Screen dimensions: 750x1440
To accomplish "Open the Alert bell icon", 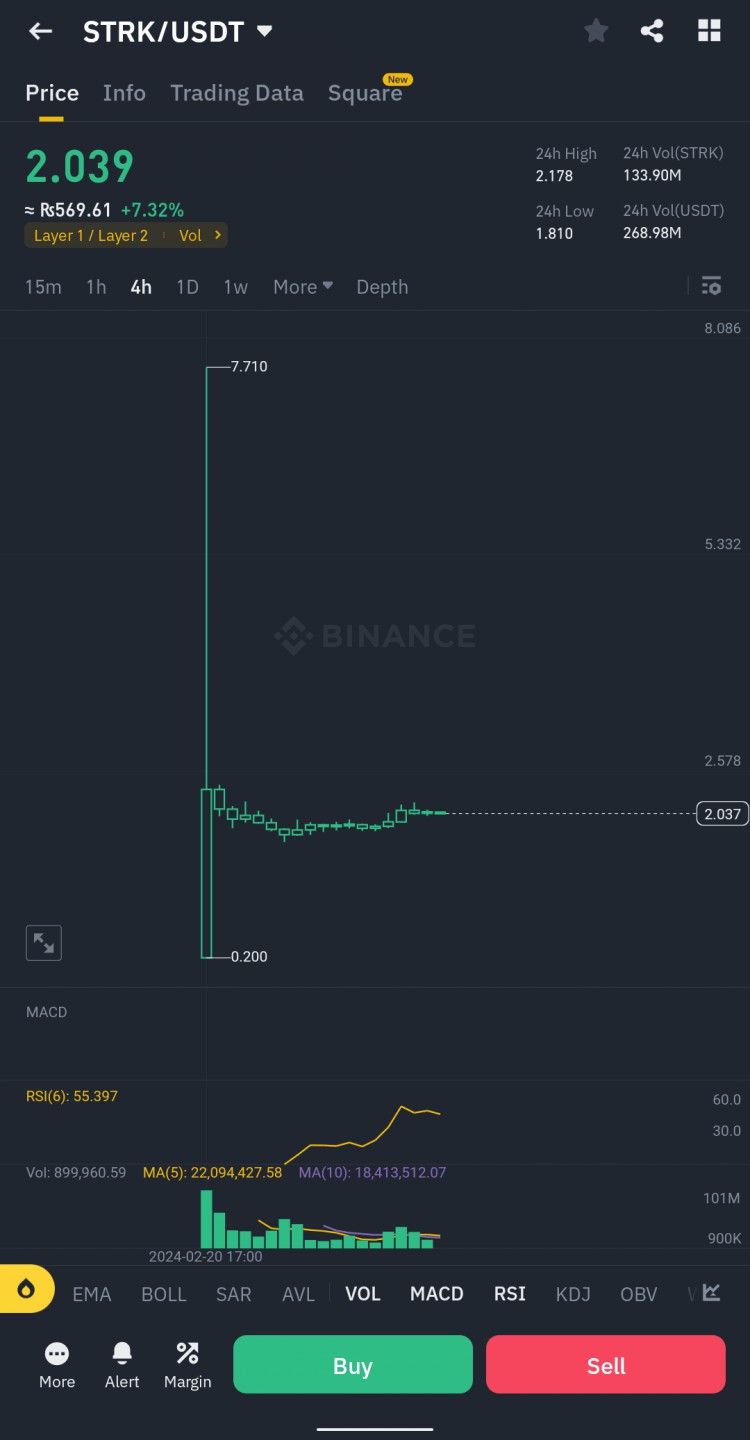I will (x=122, y=1366).
